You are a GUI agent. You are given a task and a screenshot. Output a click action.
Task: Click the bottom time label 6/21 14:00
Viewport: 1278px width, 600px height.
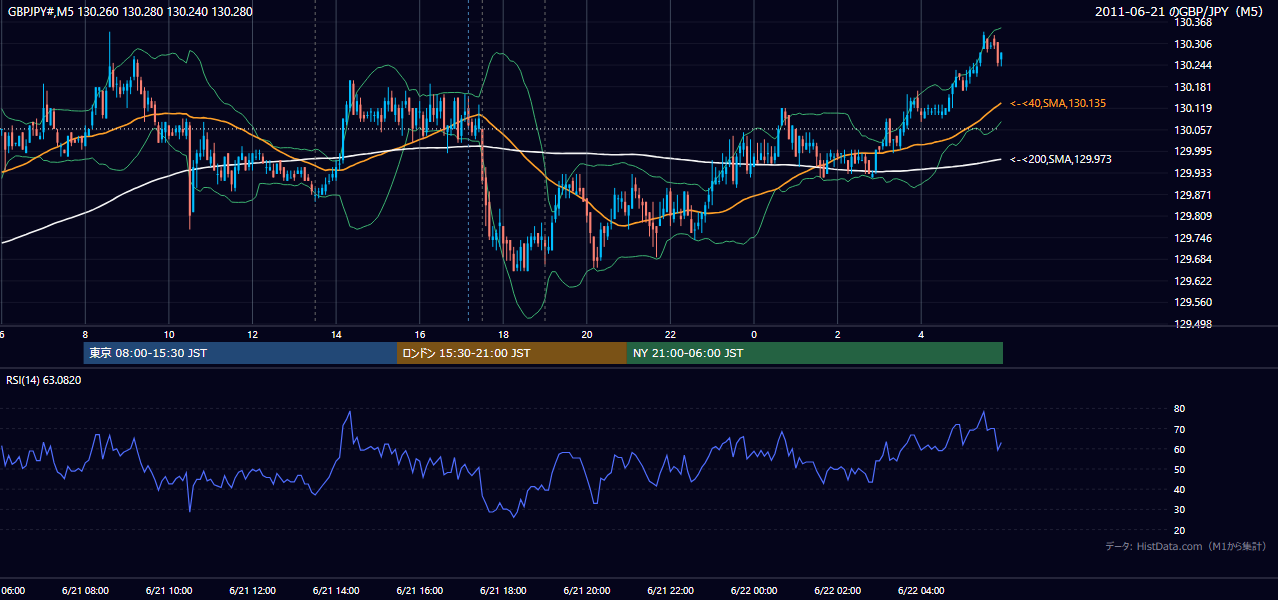coord(336,591)
